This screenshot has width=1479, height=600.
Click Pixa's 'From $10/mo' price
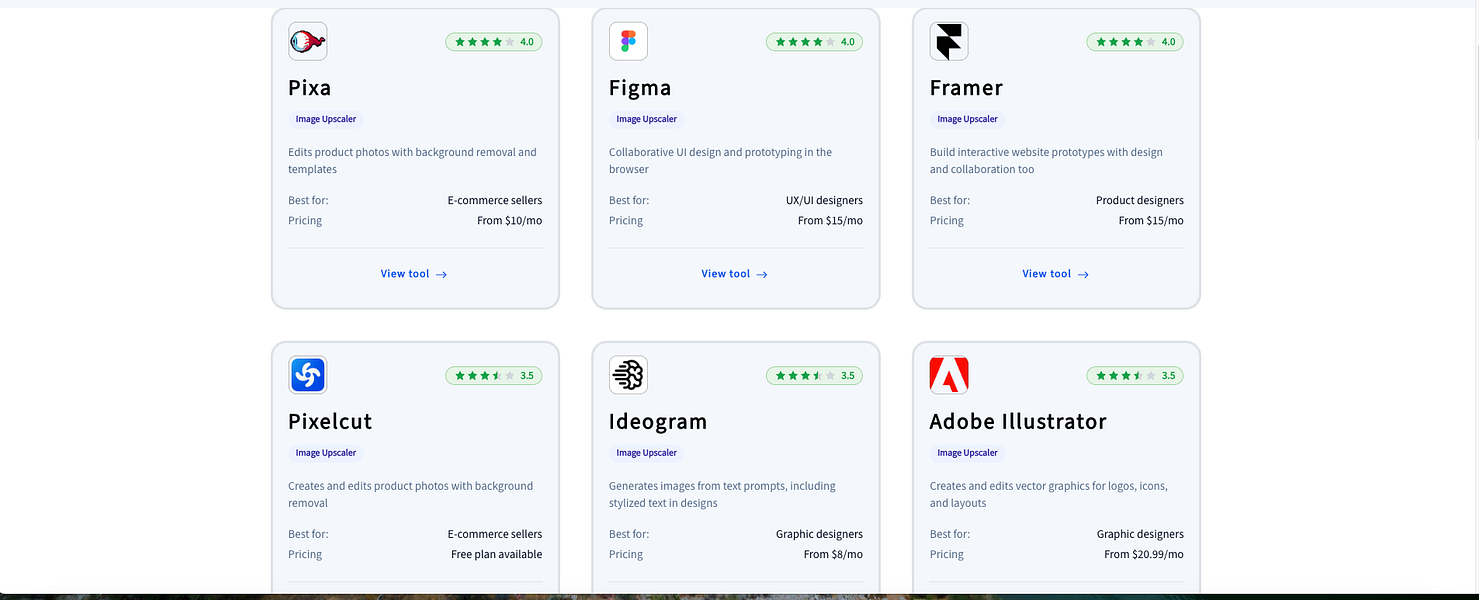pyautogui.click(x=510, y=221)
